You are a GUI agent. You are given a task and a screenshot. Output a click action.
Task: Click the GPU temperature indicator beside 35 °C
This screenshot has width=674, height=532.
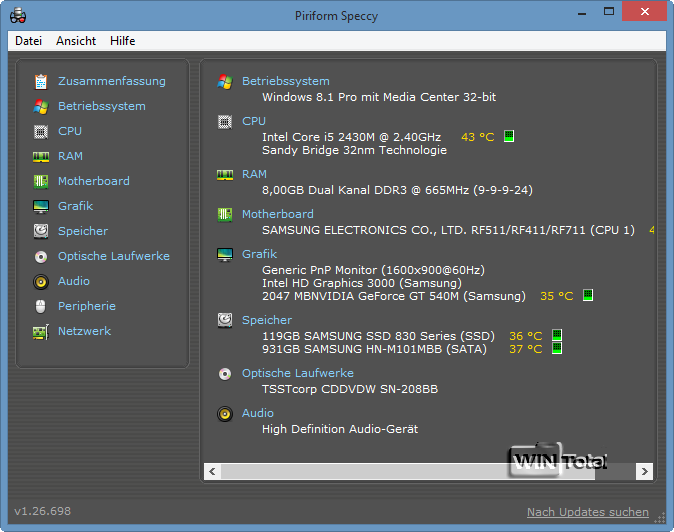tap(588, 295)
